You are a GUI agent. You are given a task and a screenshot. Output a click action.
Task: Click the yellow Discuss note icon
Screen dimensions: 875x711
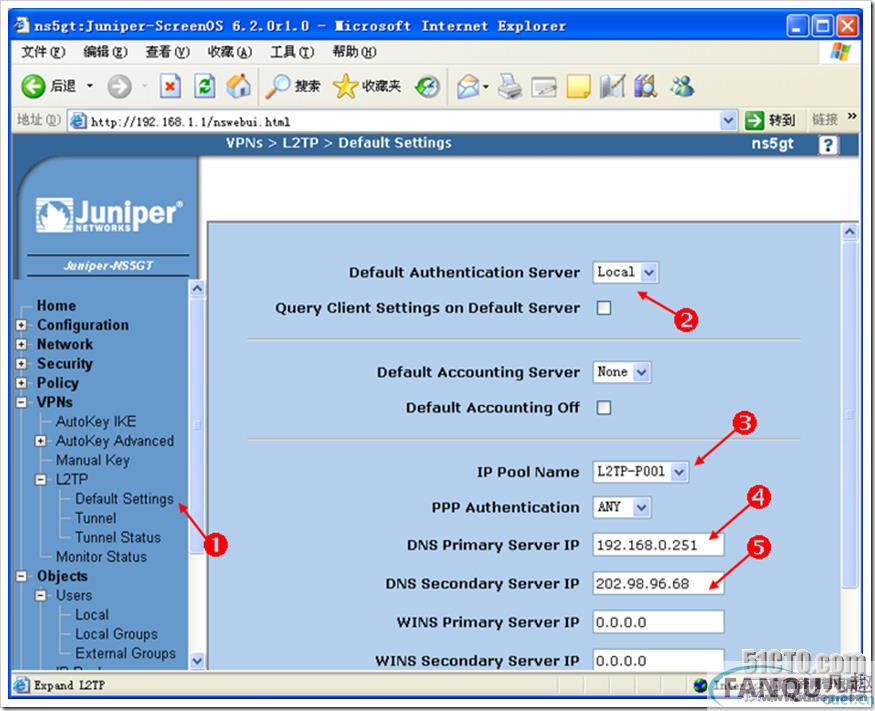[x=578, y=87]
